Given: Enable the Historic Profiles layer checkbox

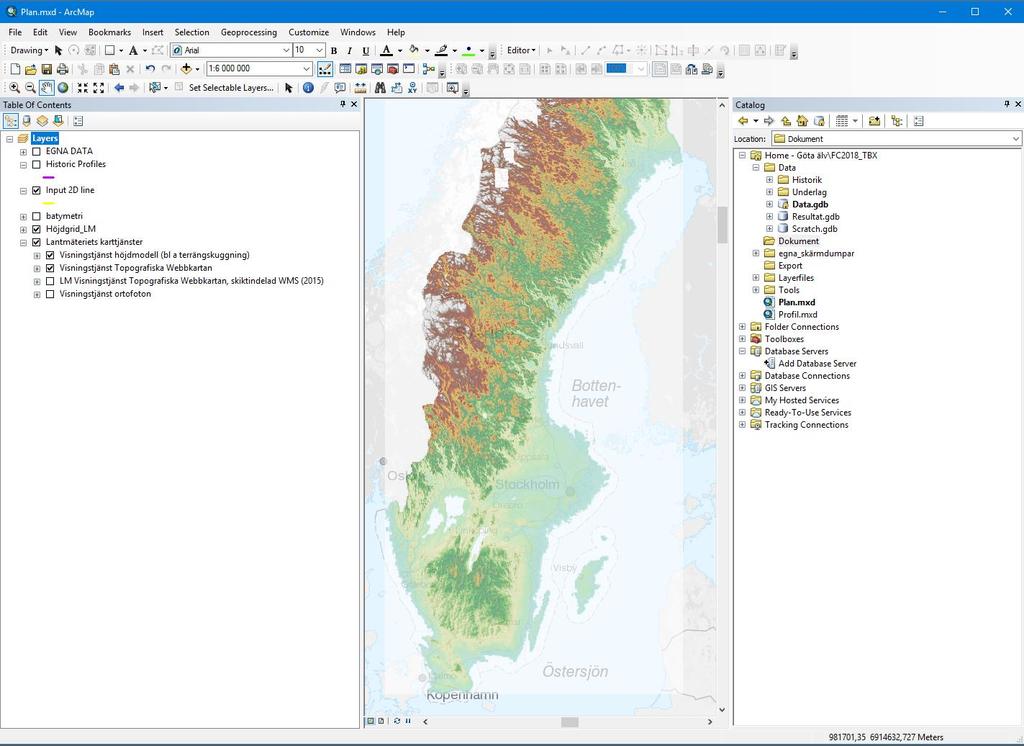Looking at the screenshot, I should [37, 165].
